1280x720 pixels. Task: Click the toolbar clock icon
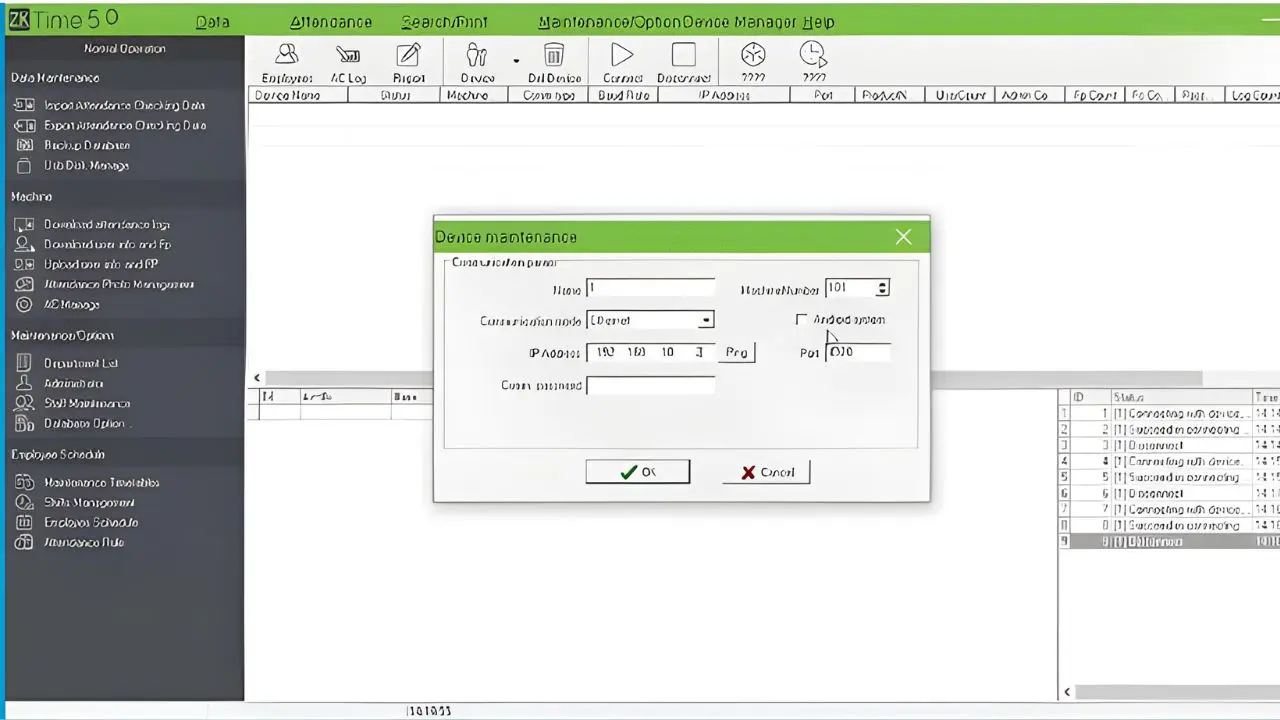[x=813, y=54]
